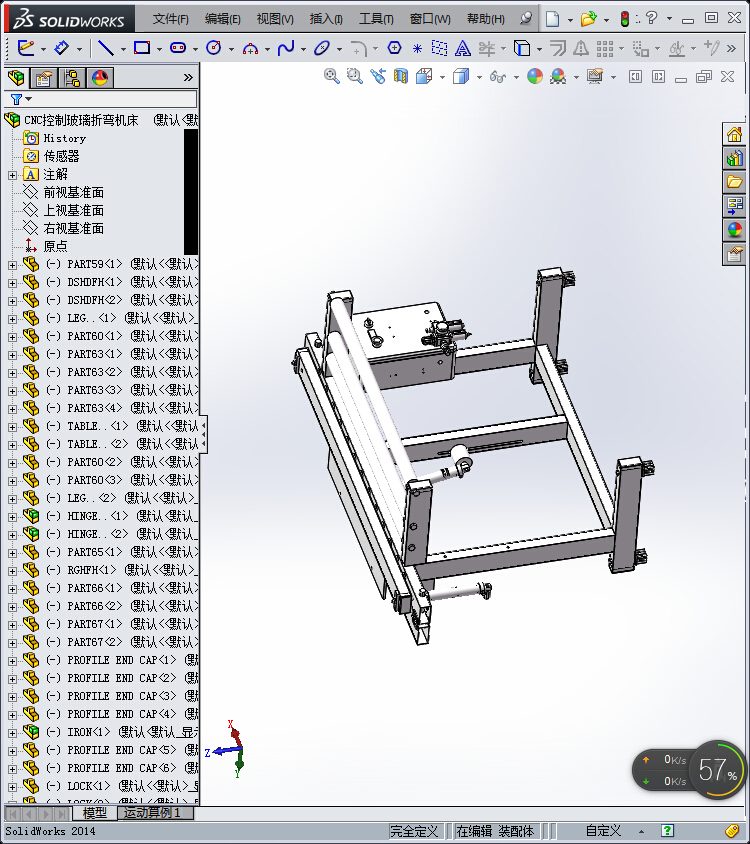Select the Convert Entities tool
The height and width of the screenshot is (844, 750).
pyautogui.click(x=522, y=48)
